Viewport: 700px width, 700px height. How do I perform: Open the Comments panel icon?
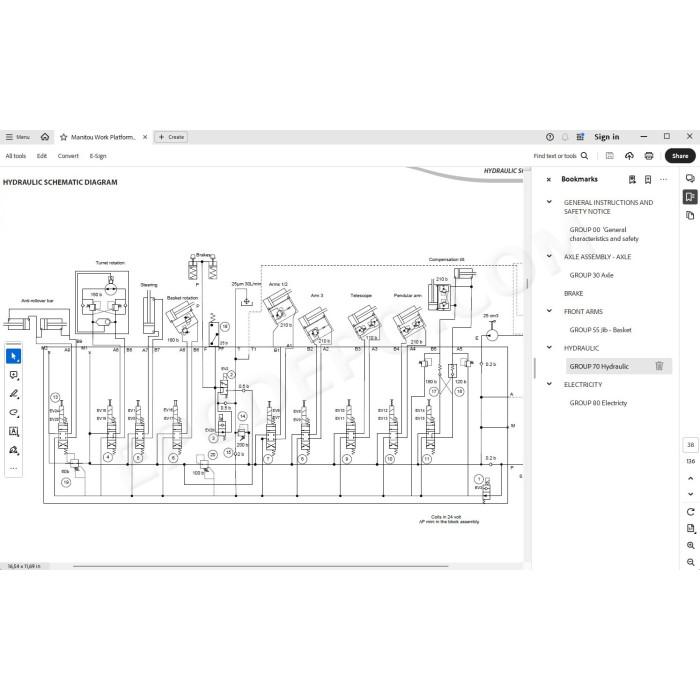click(x=690, y=178)
